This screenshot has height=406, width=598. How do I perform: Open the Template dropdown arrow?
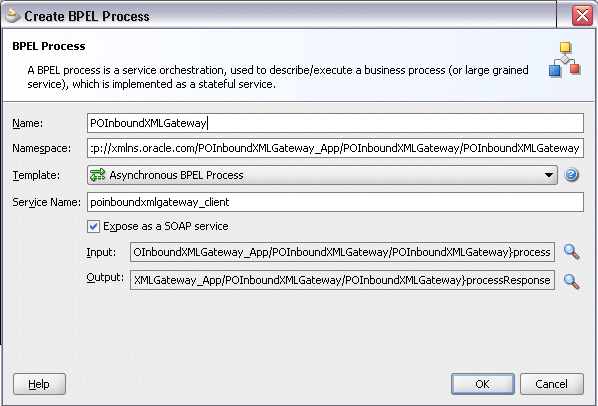pyautogui.click(x=548, y=175)
